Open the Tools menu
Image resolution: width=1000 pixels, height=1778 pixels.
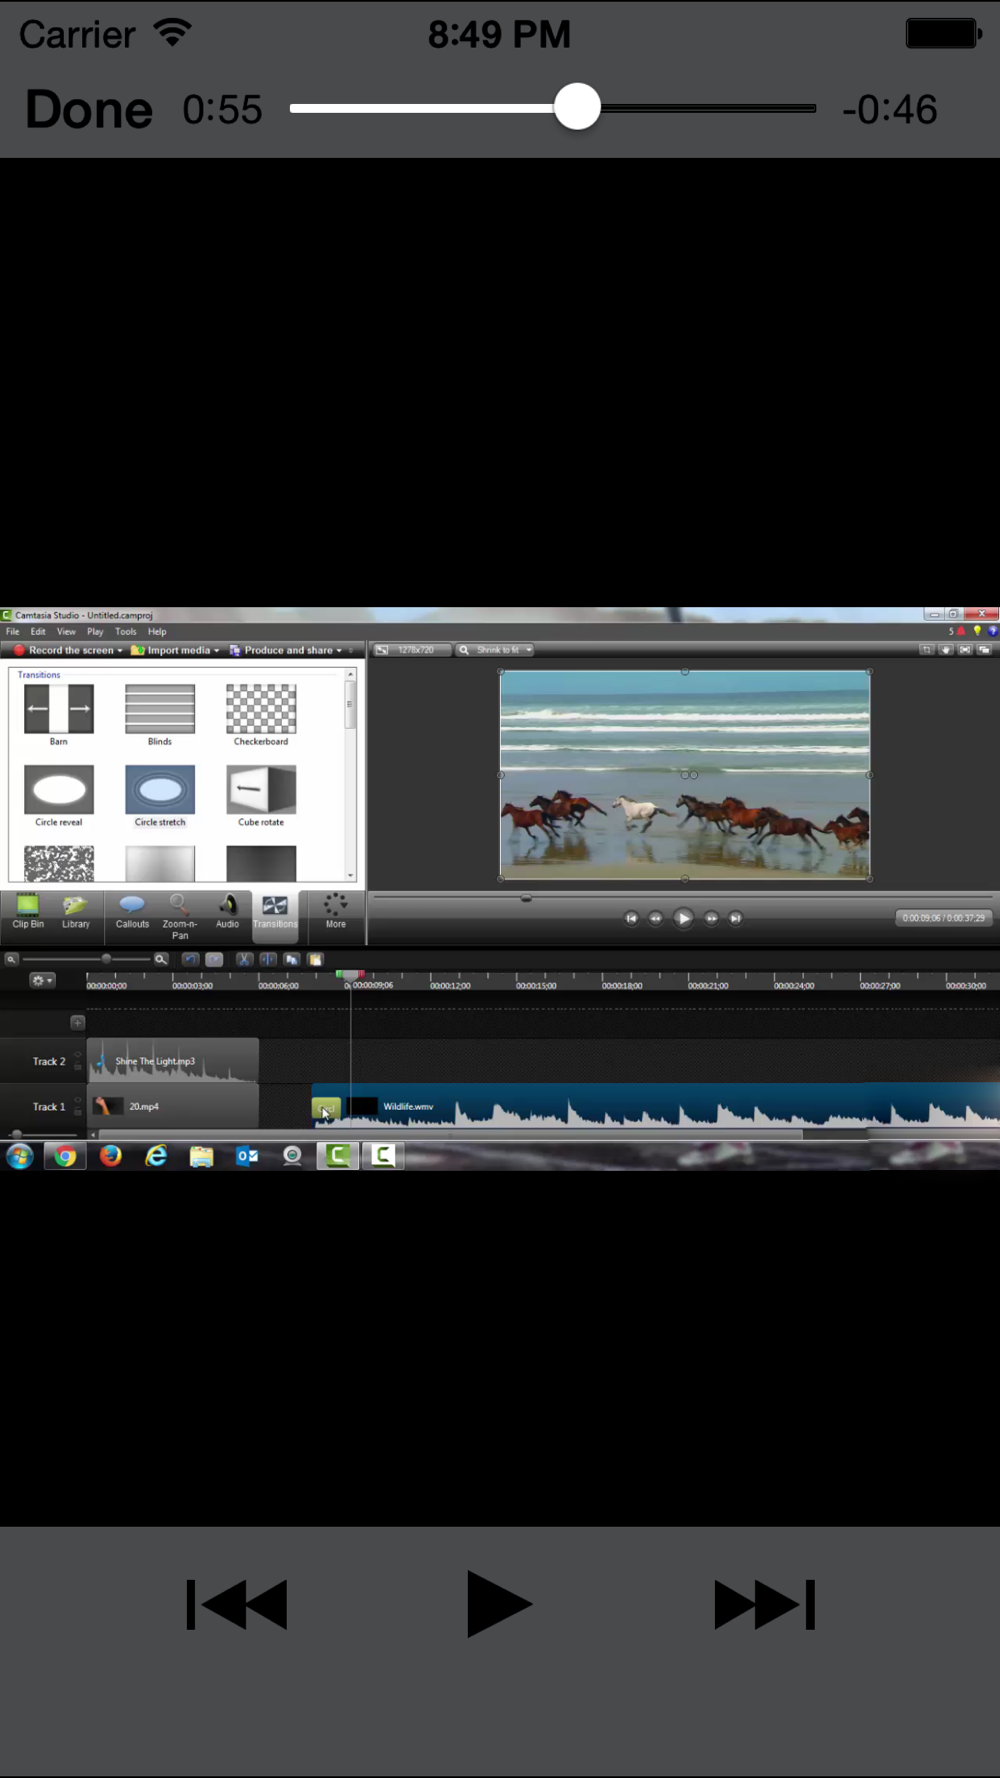tap(125, 632)
